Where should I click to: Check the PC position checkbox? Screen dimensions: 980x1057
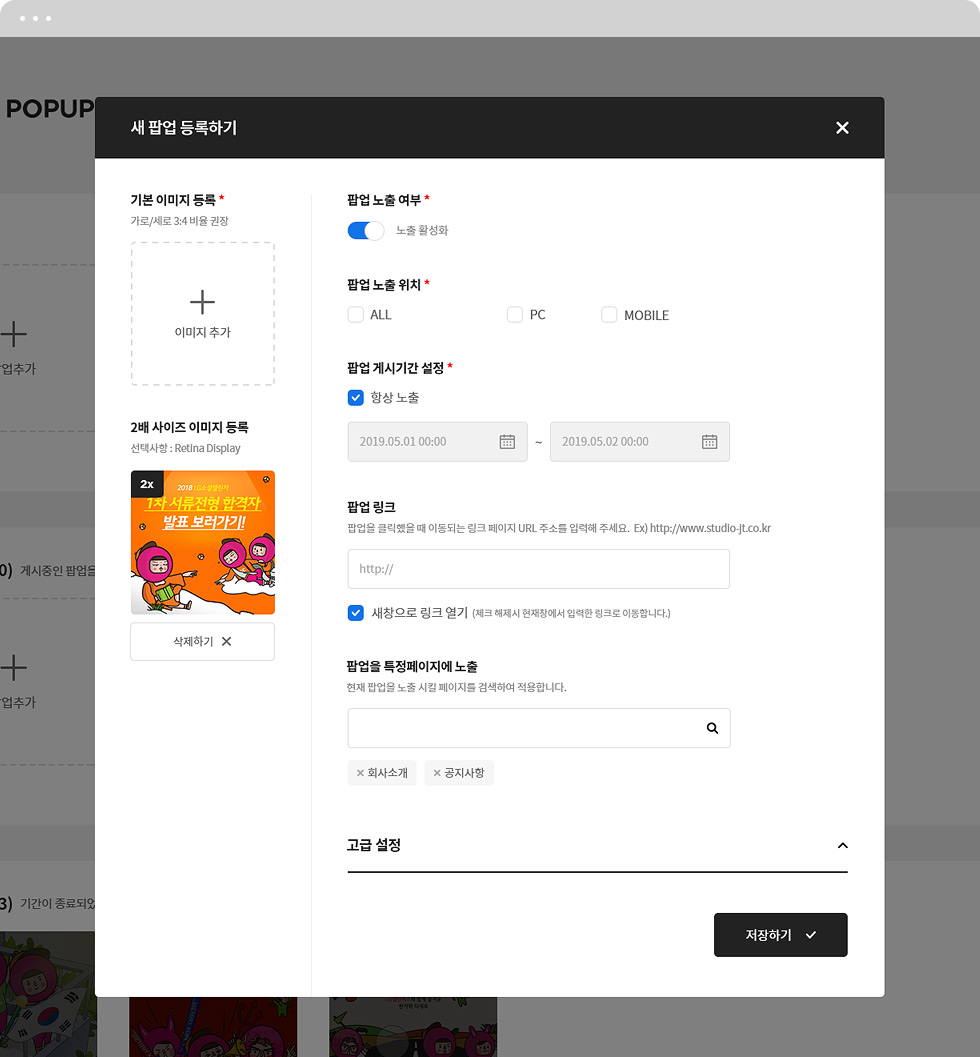tap(515, 315)
